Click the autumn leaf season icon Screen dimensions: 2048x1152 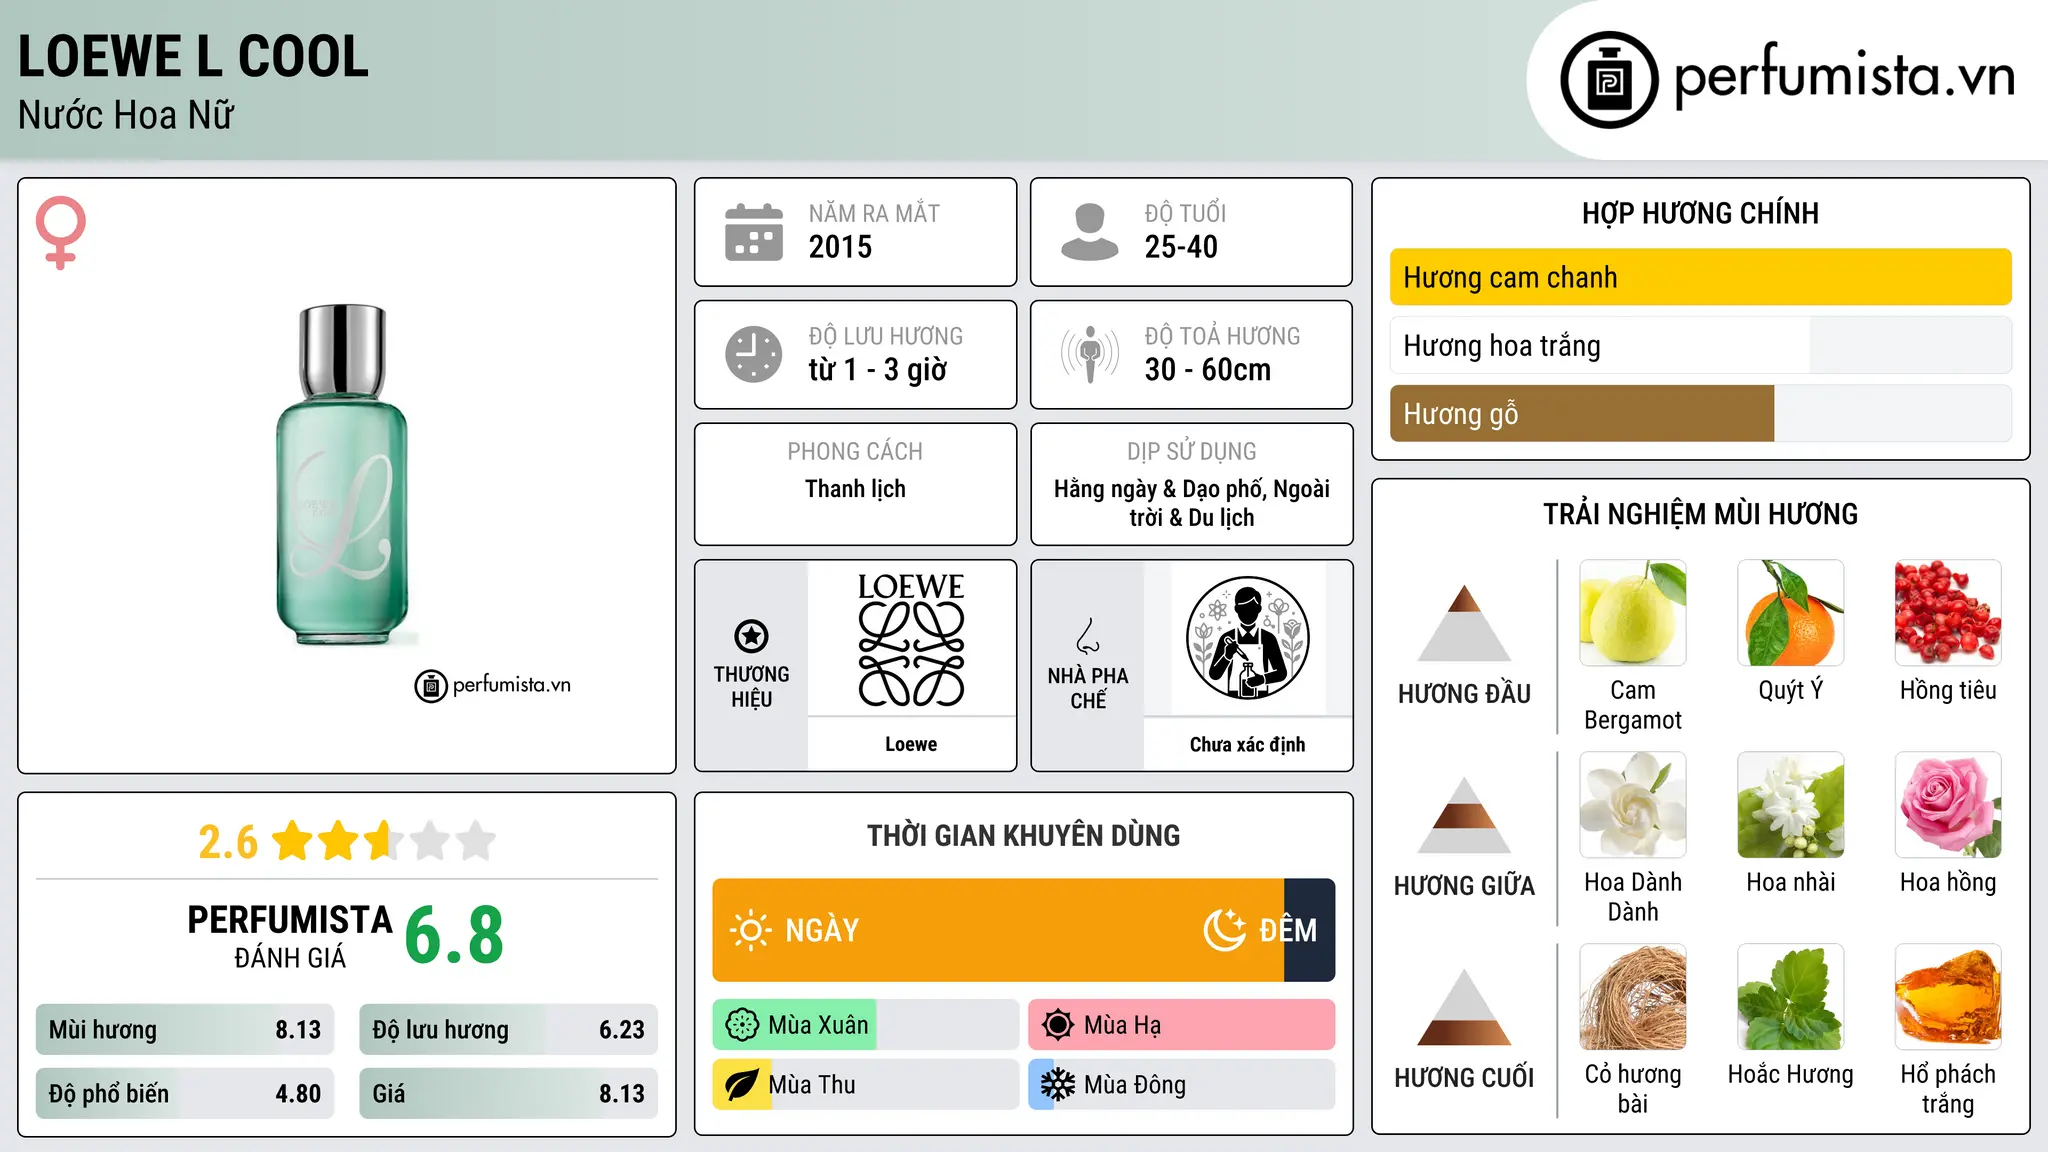(x=742, y=1085)
